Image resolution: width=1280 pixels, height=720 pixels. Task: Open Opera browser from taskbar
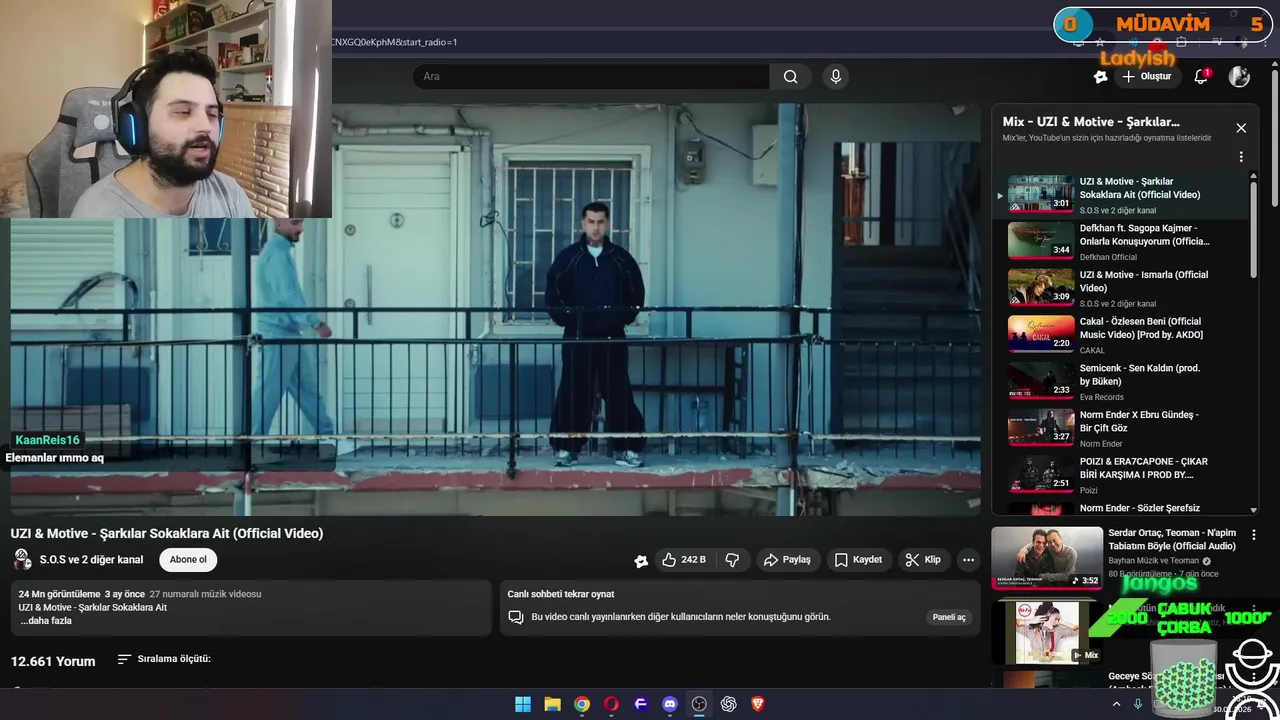pyautogui.click(x=611, y=704)
